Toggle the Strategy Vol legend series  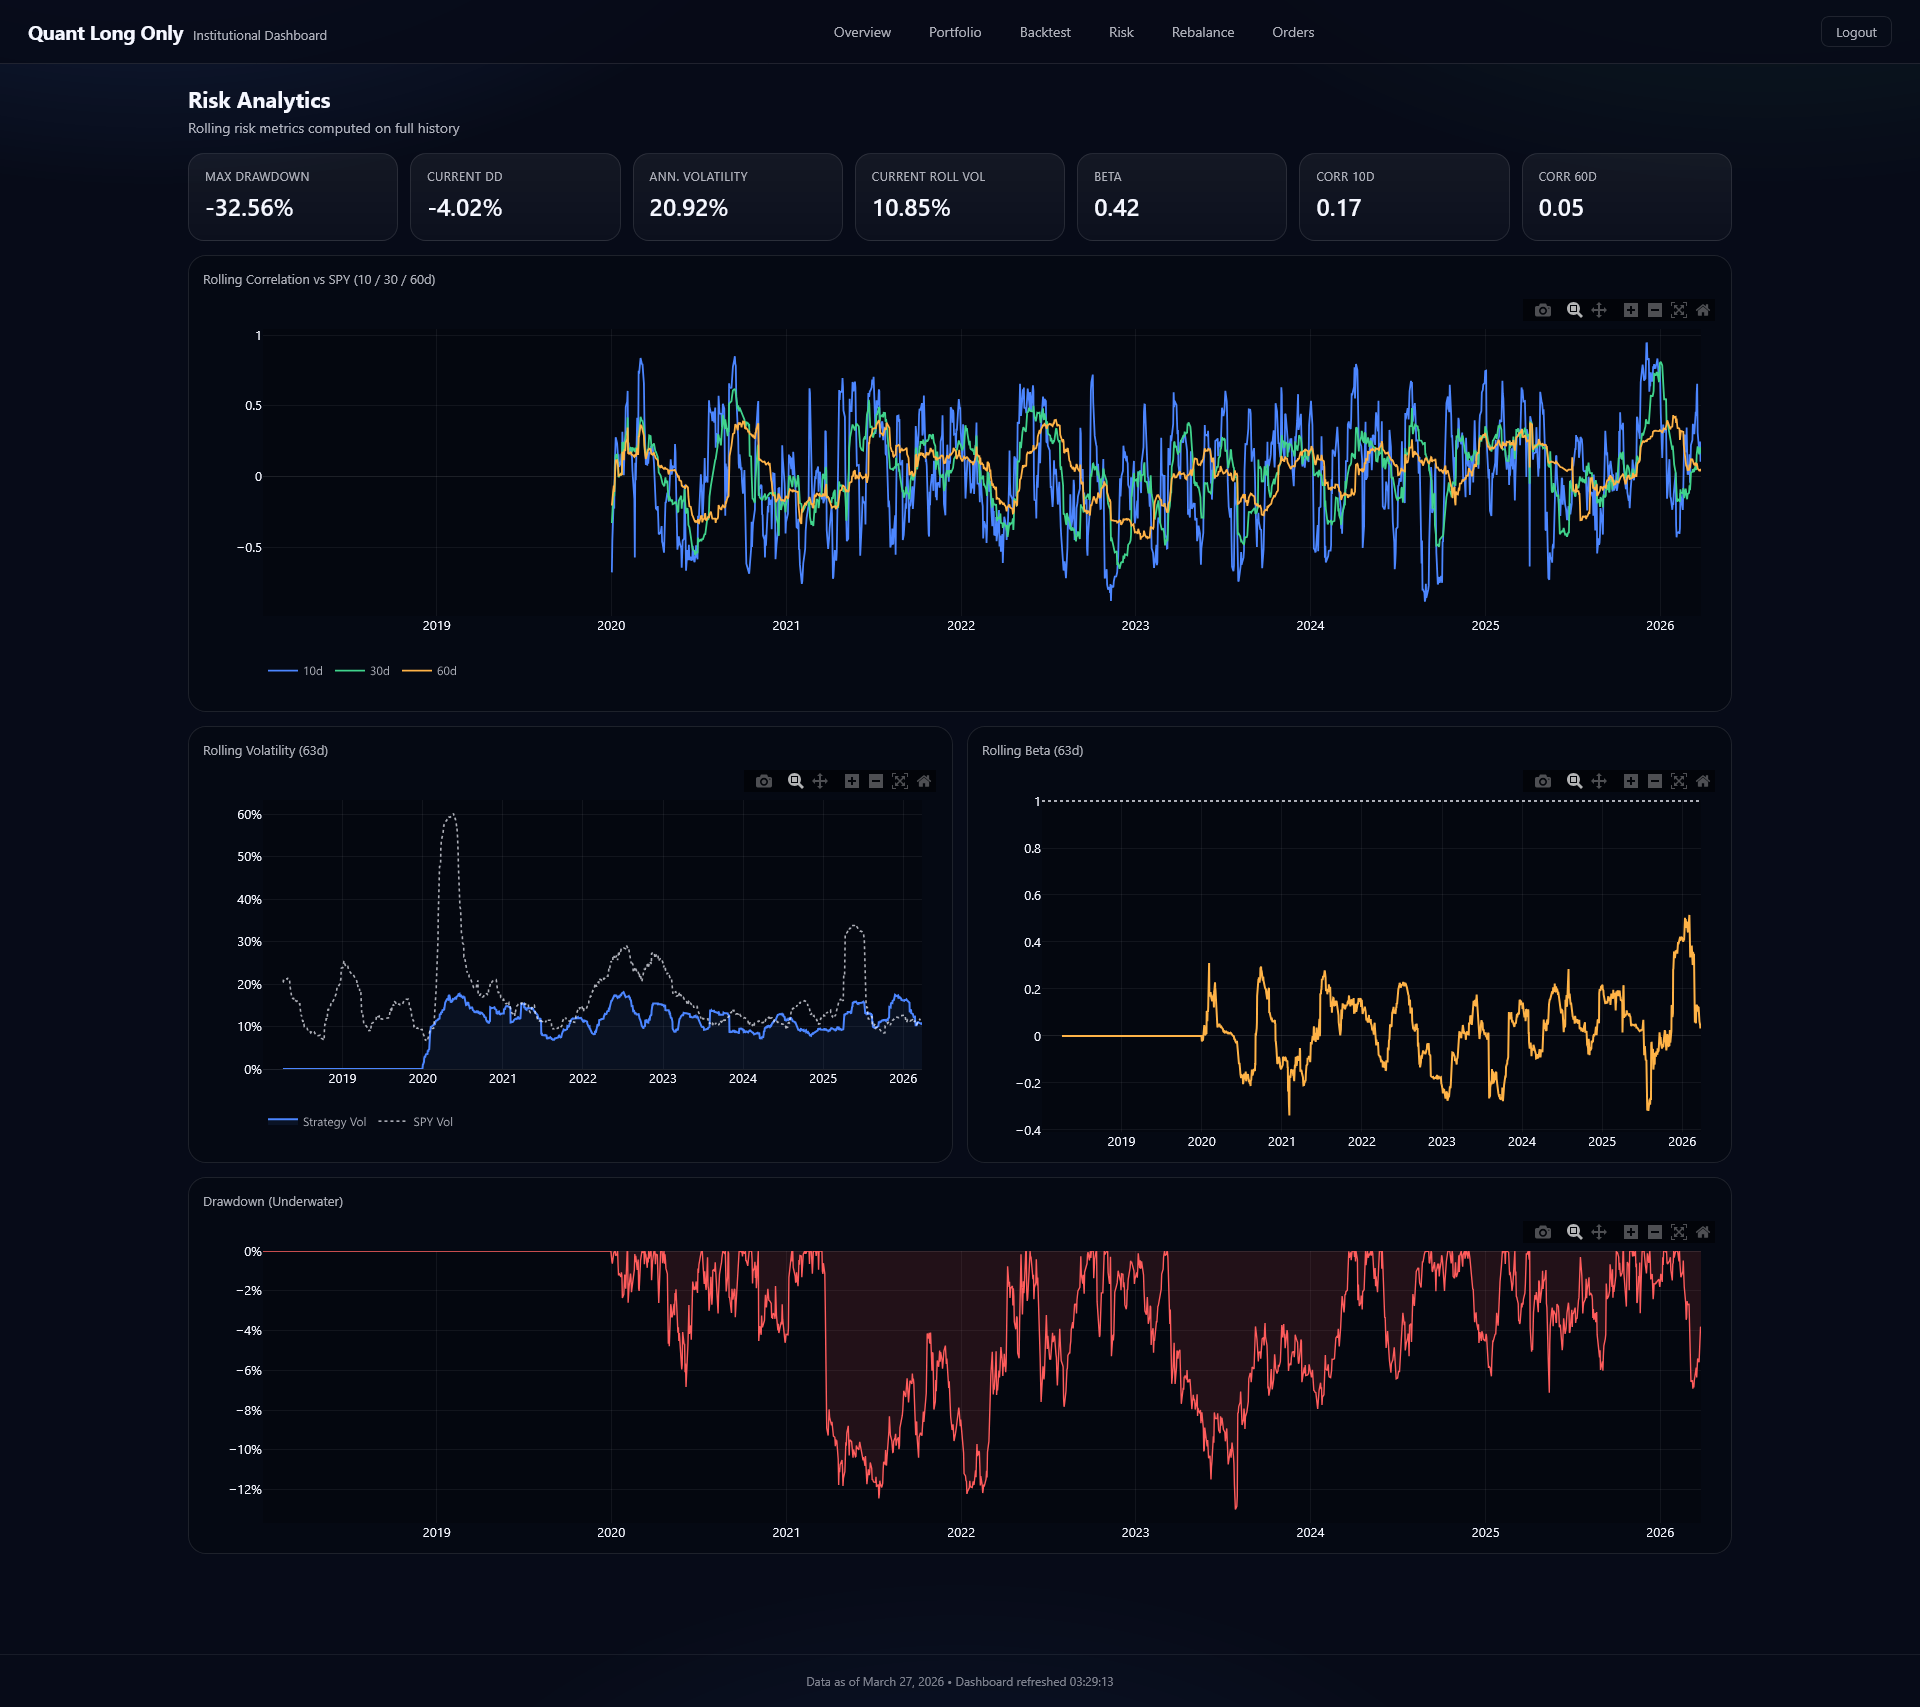[318, 1122]
